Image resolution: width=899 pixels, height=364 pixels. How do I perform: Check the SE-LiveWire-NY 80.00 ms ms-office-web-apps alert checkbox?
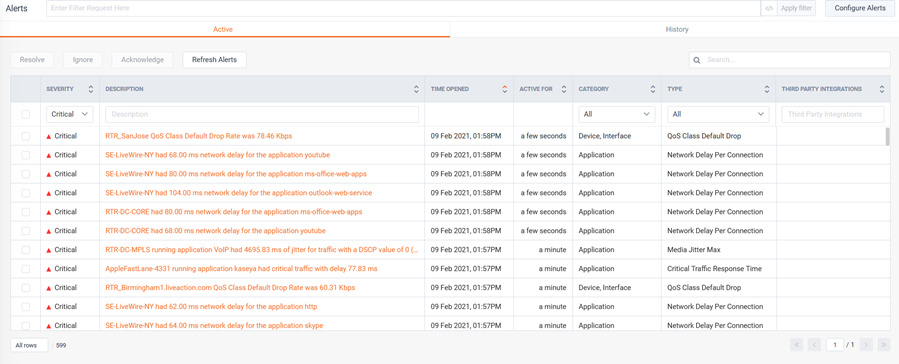25,174
